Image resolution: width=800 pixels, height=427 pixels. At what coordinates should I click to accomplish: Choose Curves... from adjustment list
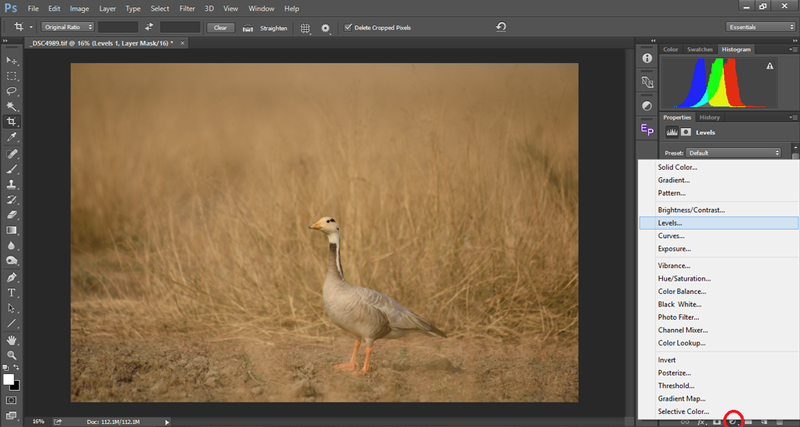[671, 236]
